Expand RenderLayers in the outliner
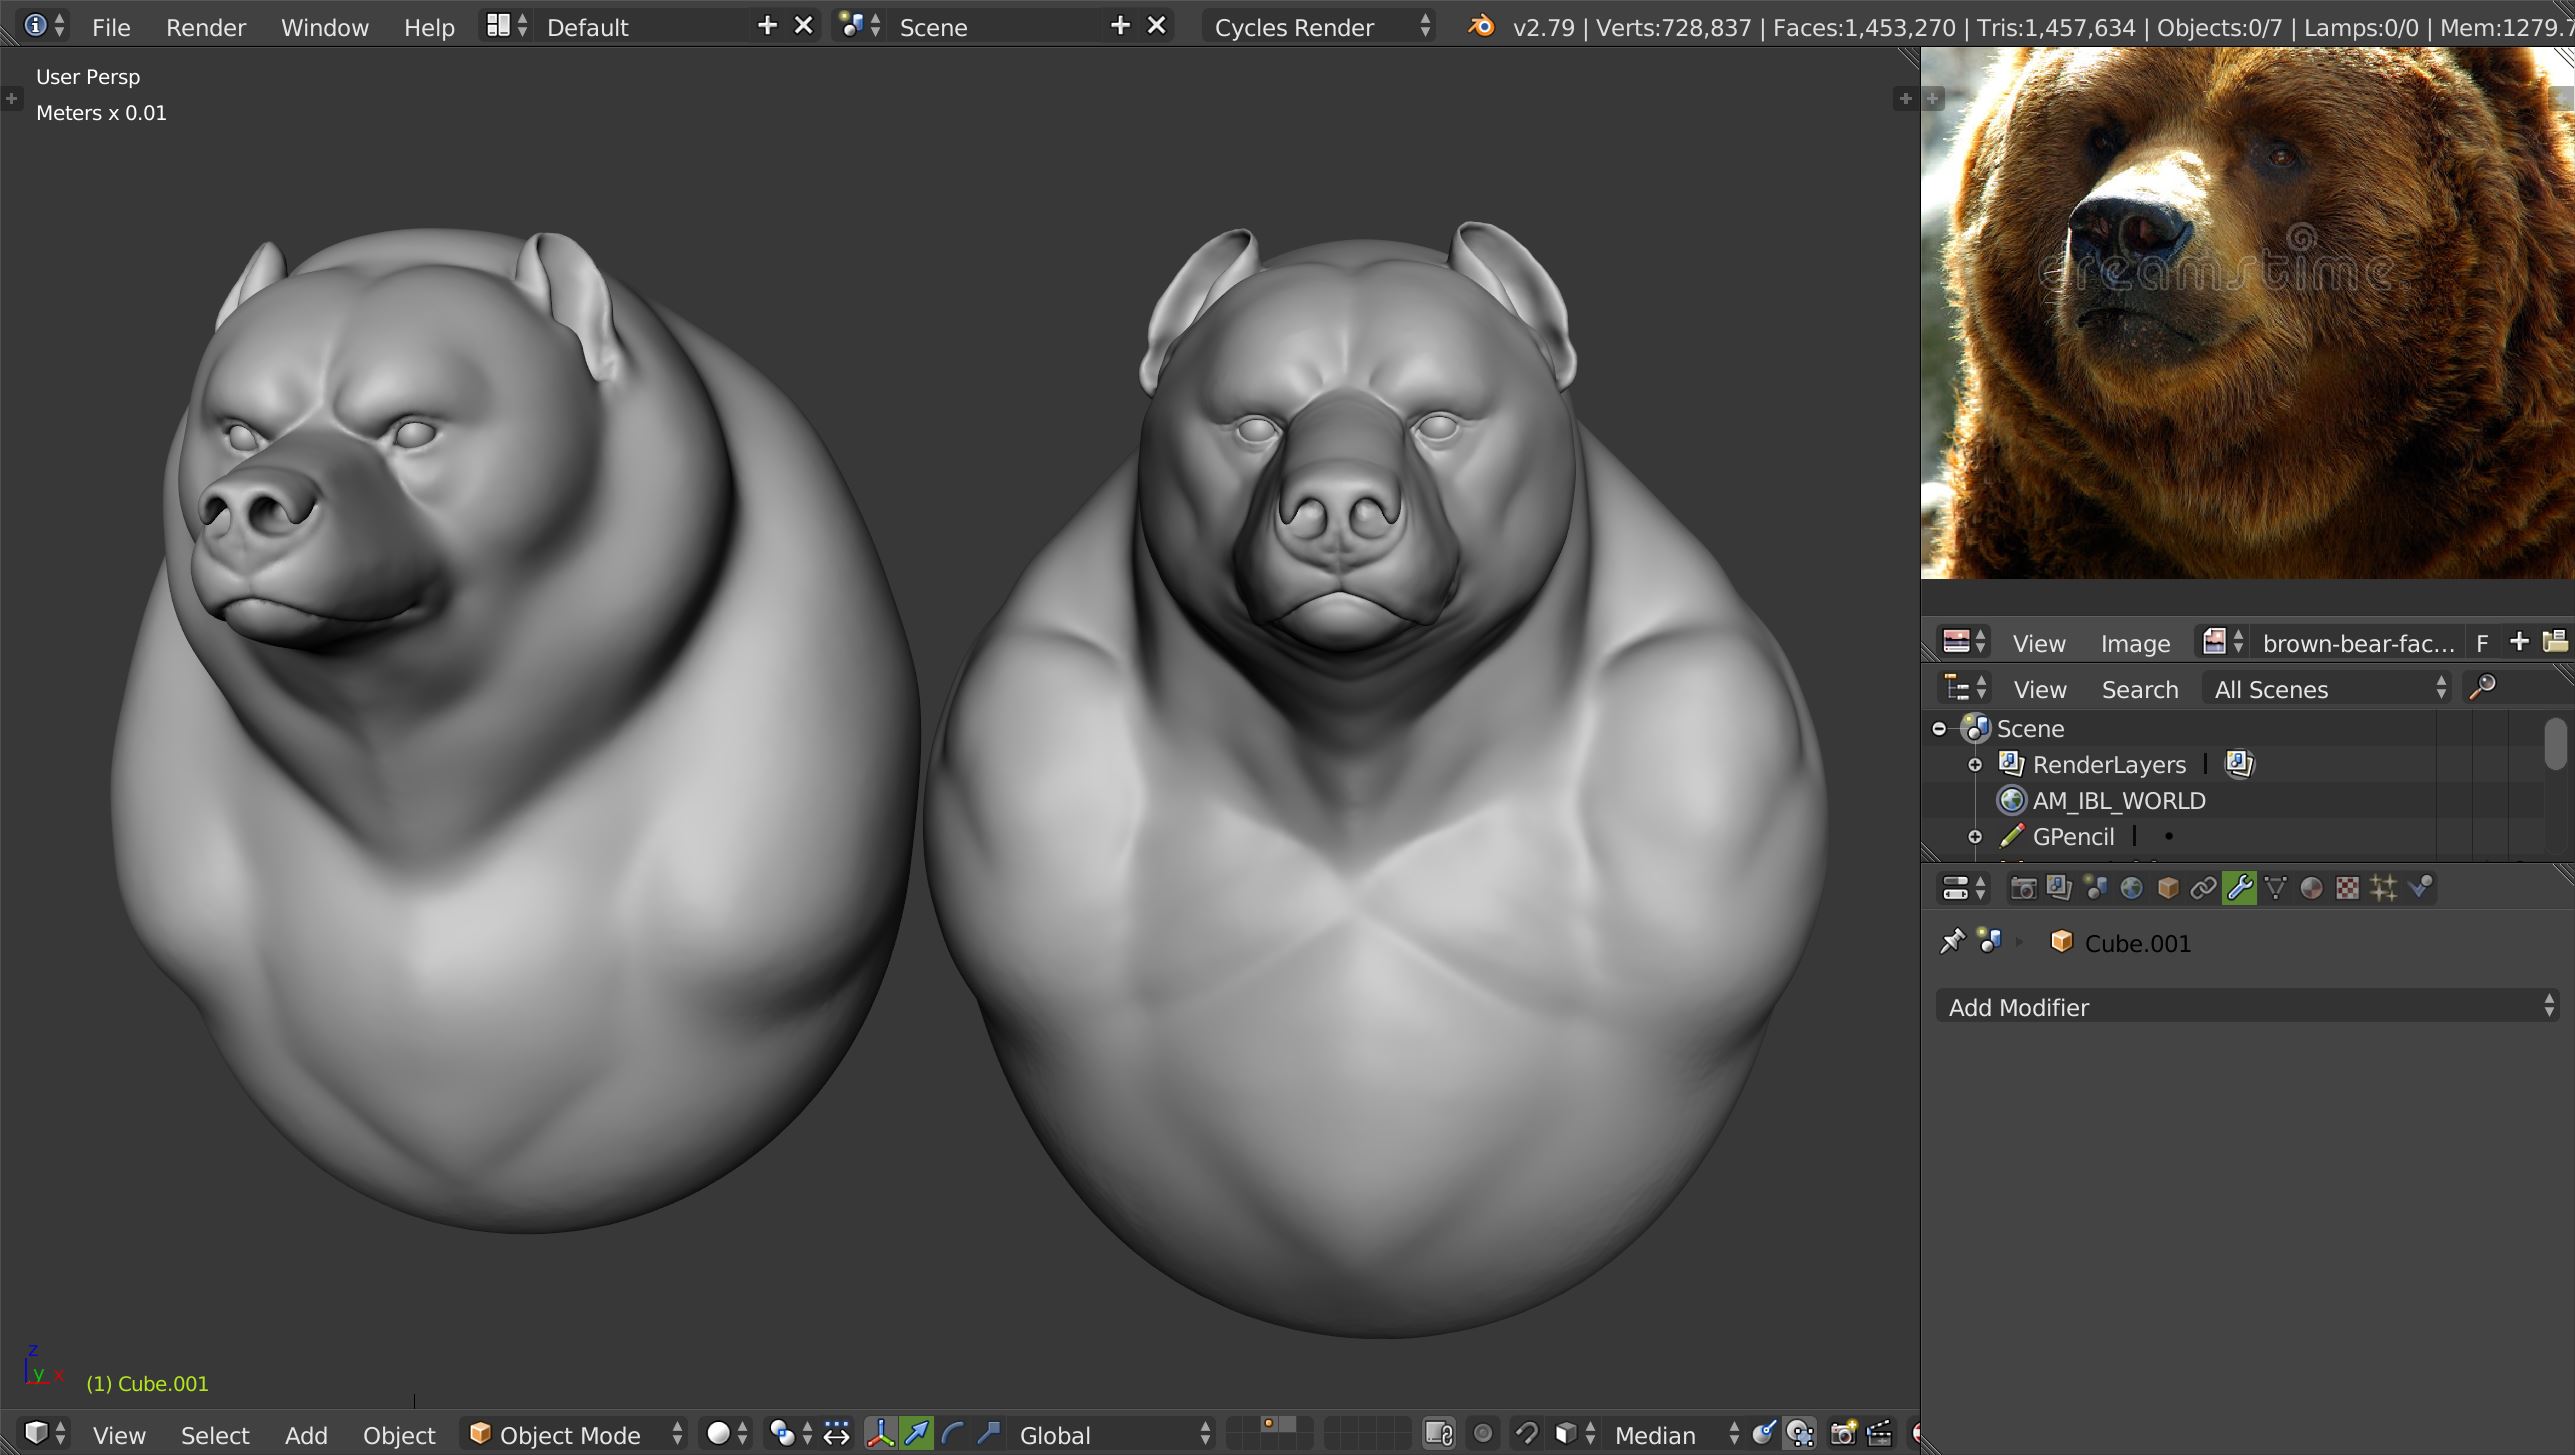This screenshot has height=1455, width=2575. point(1975,764)
